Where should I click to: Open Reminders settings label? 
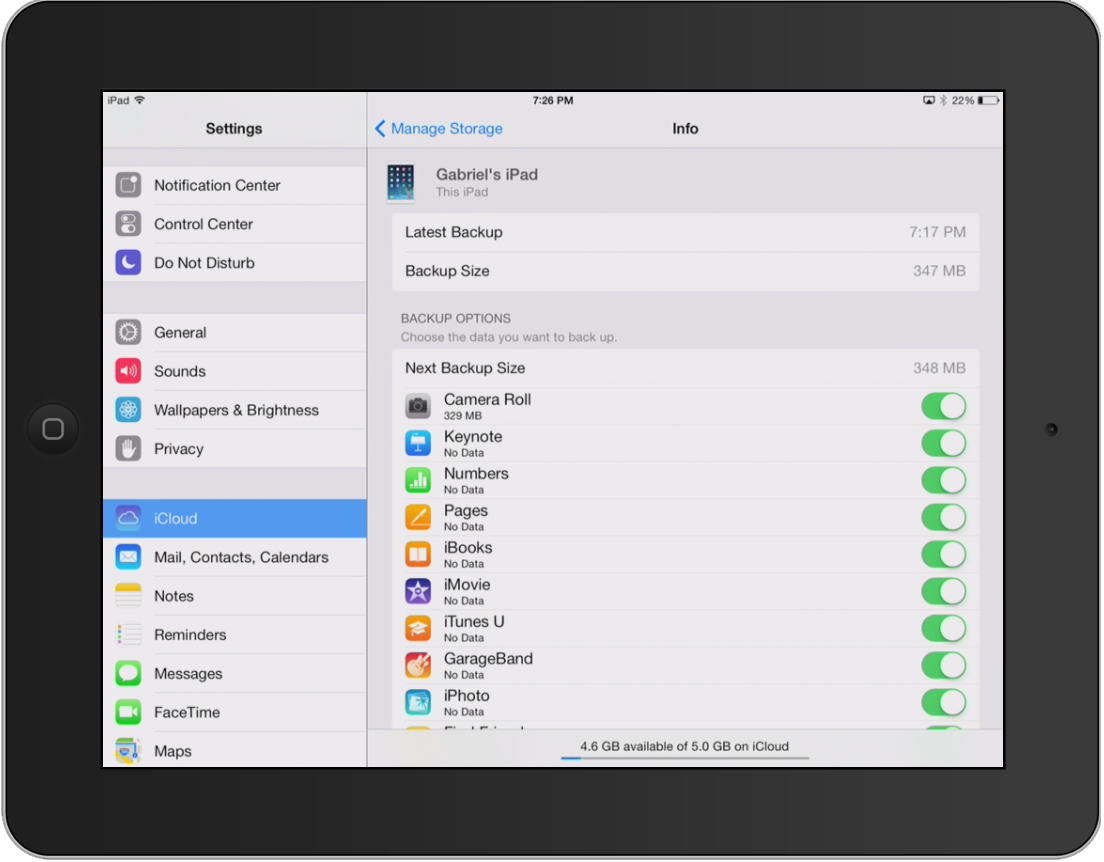(x=190, y=635)
